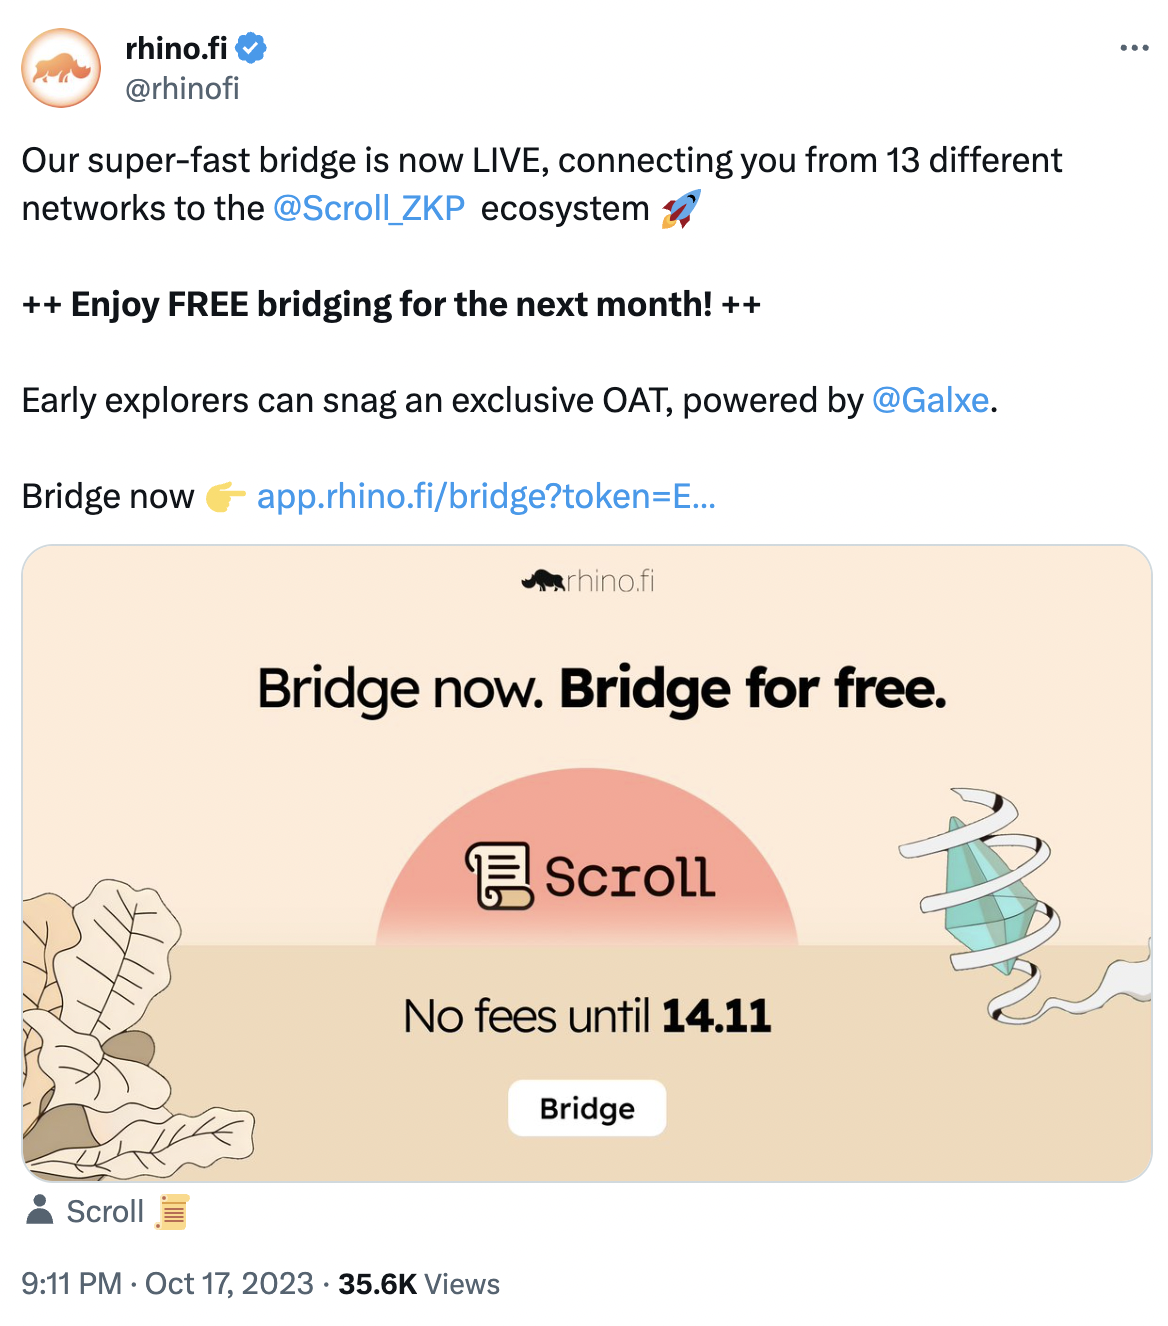Click the blue verified badge next to rhino.fi

coord(251,46)
